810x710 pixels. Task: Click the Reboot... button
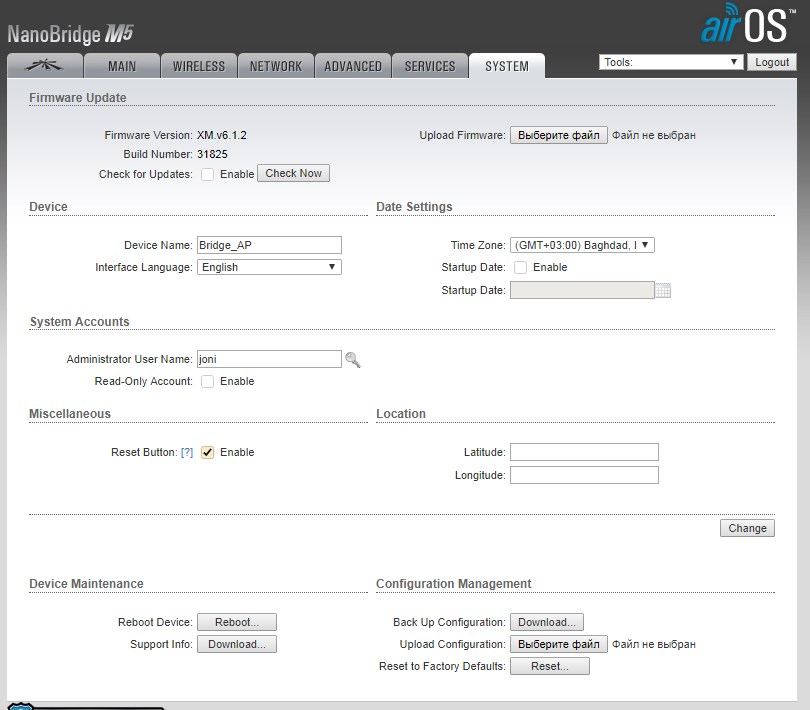[237, 622]
